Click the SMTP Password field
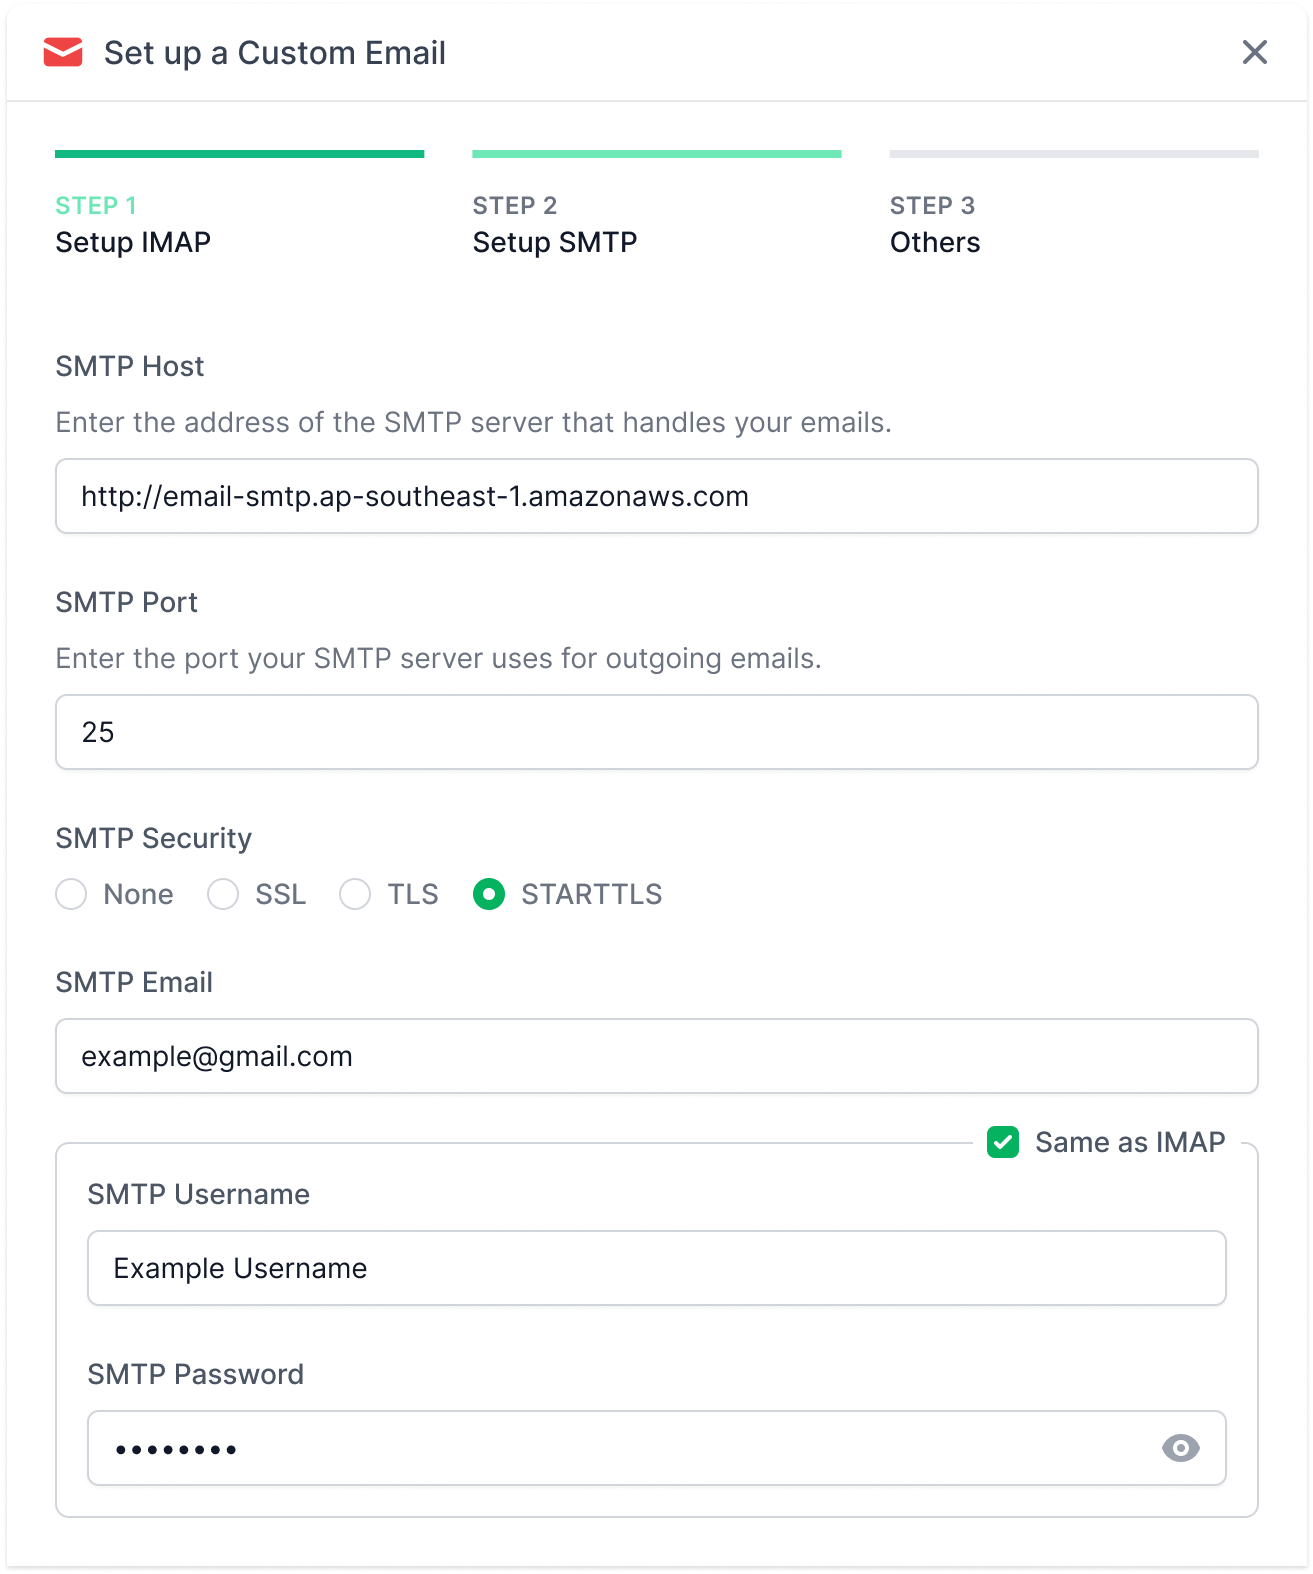This screenshot has width=1313, height=1574. [x=620, y=1448]
